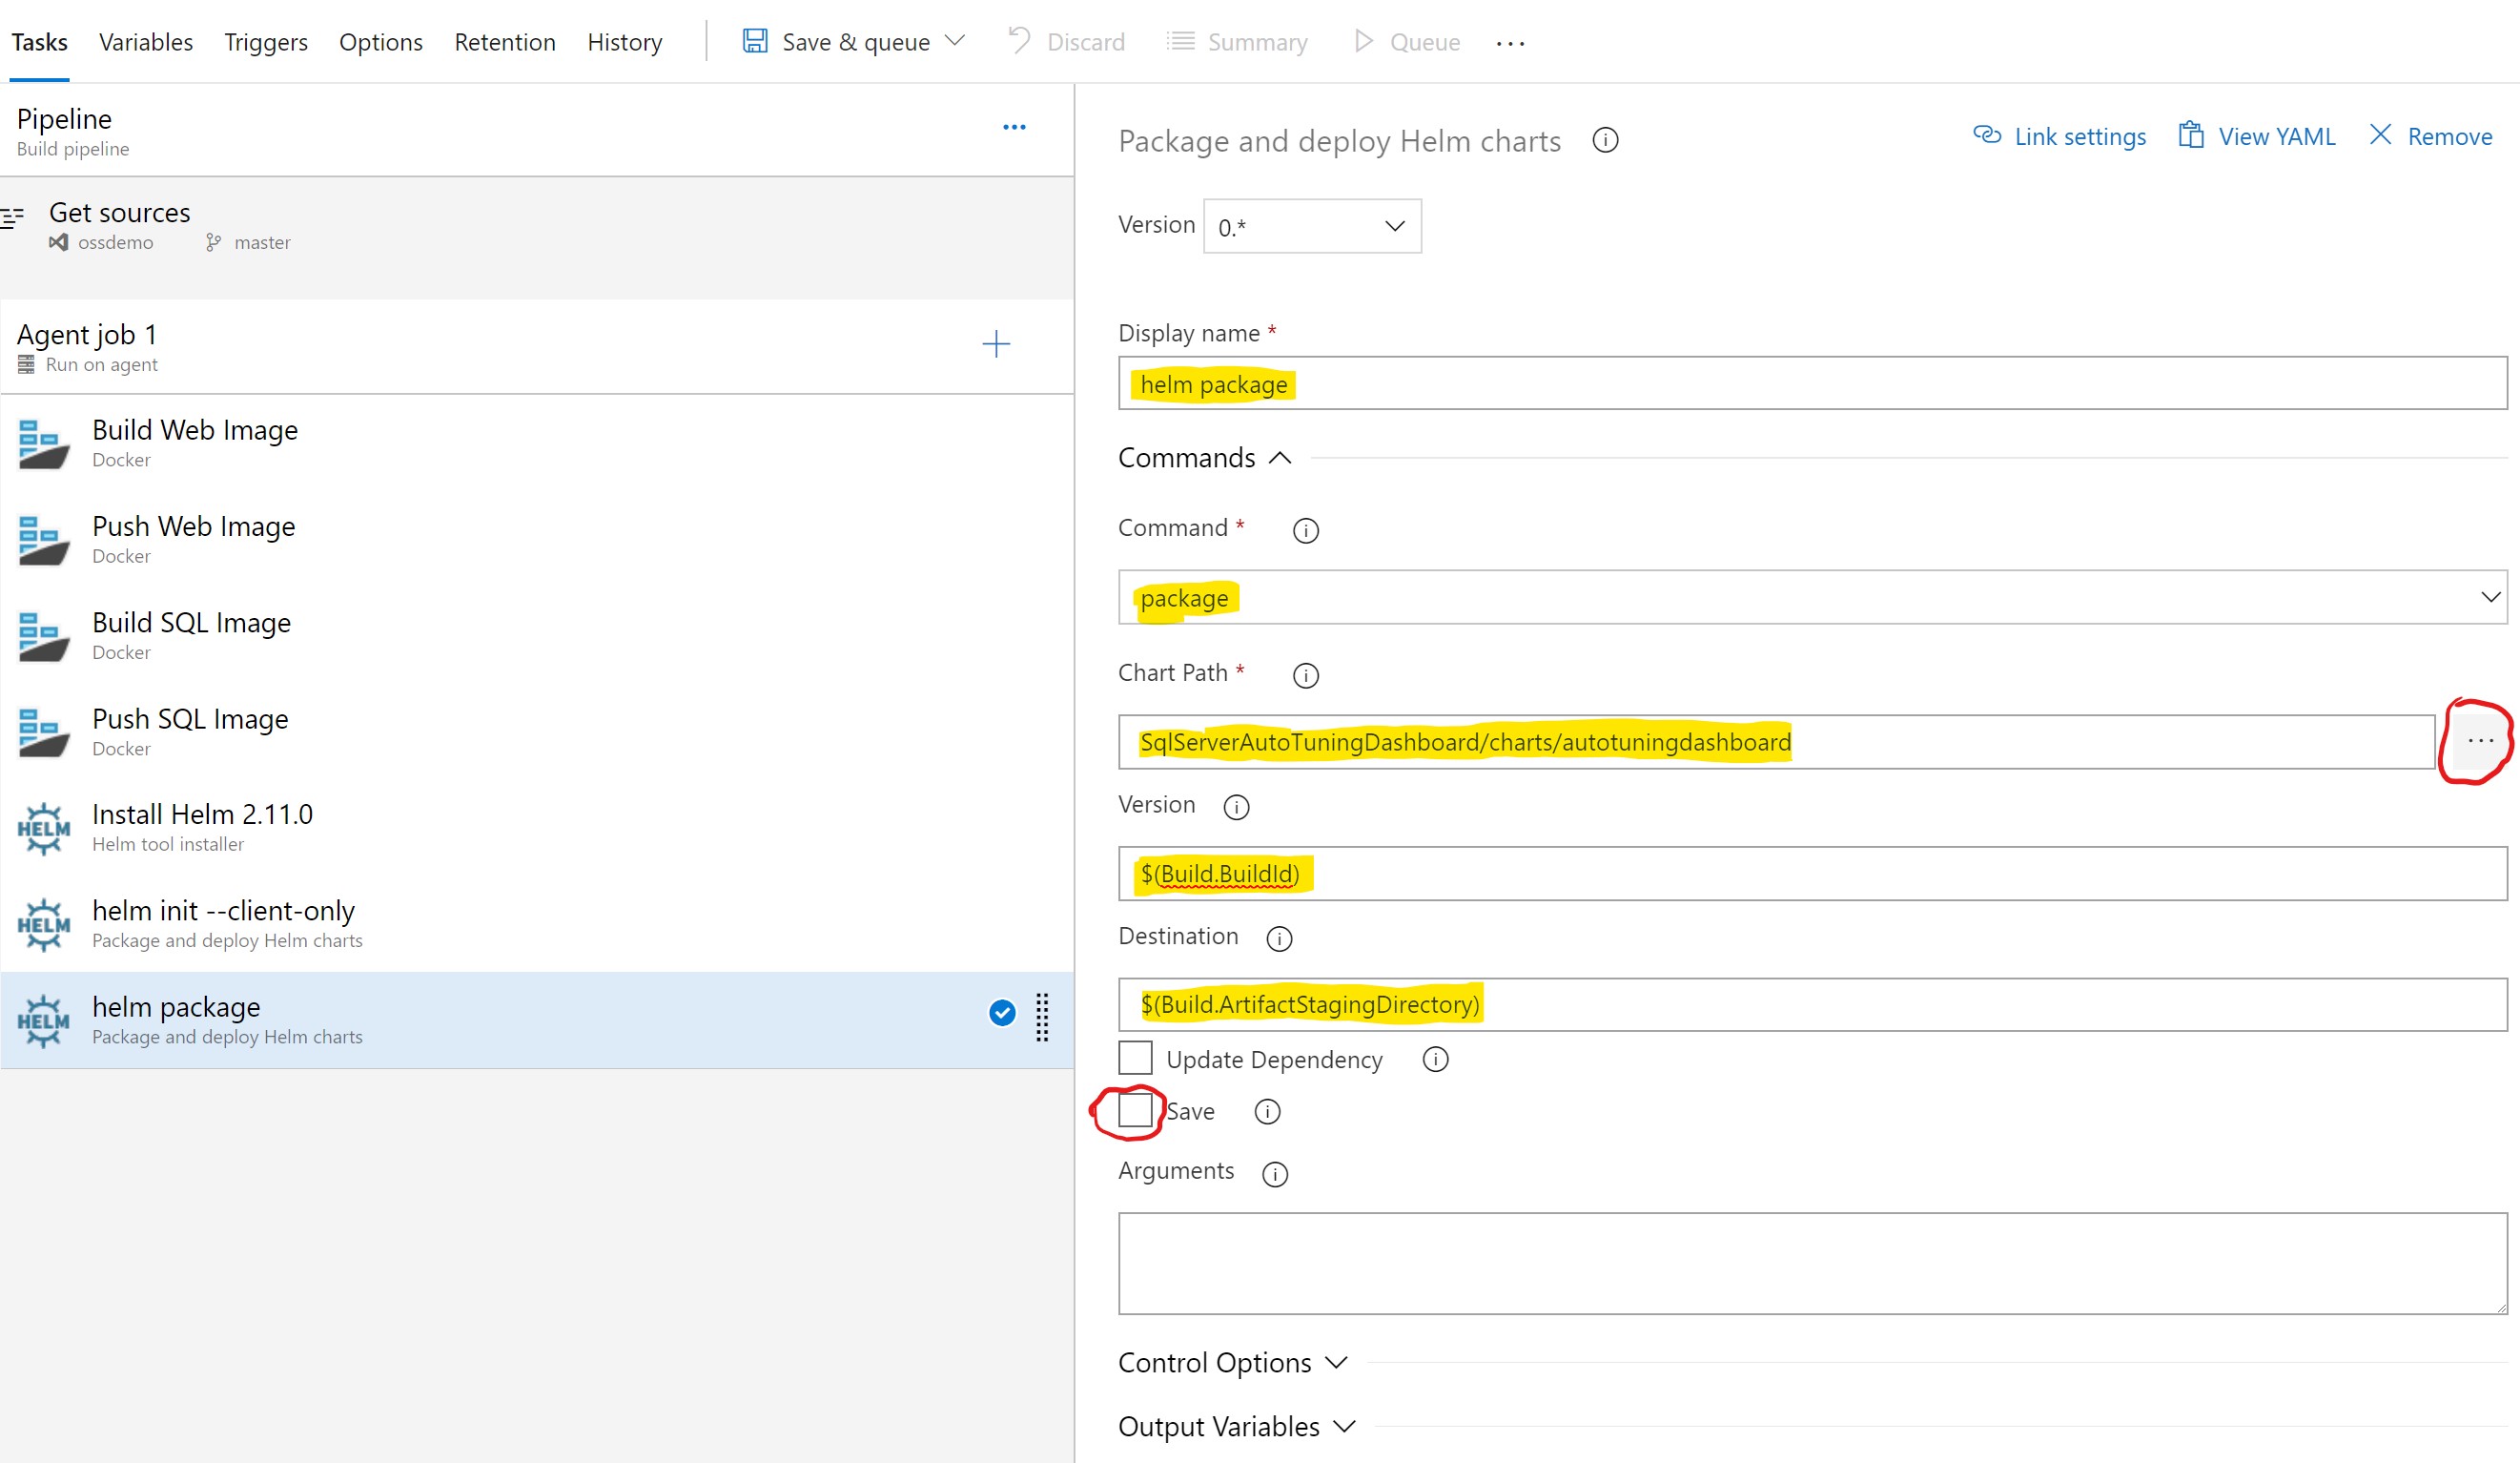Toggle the blue checkmark on the helm package task

[1001, 1013]
